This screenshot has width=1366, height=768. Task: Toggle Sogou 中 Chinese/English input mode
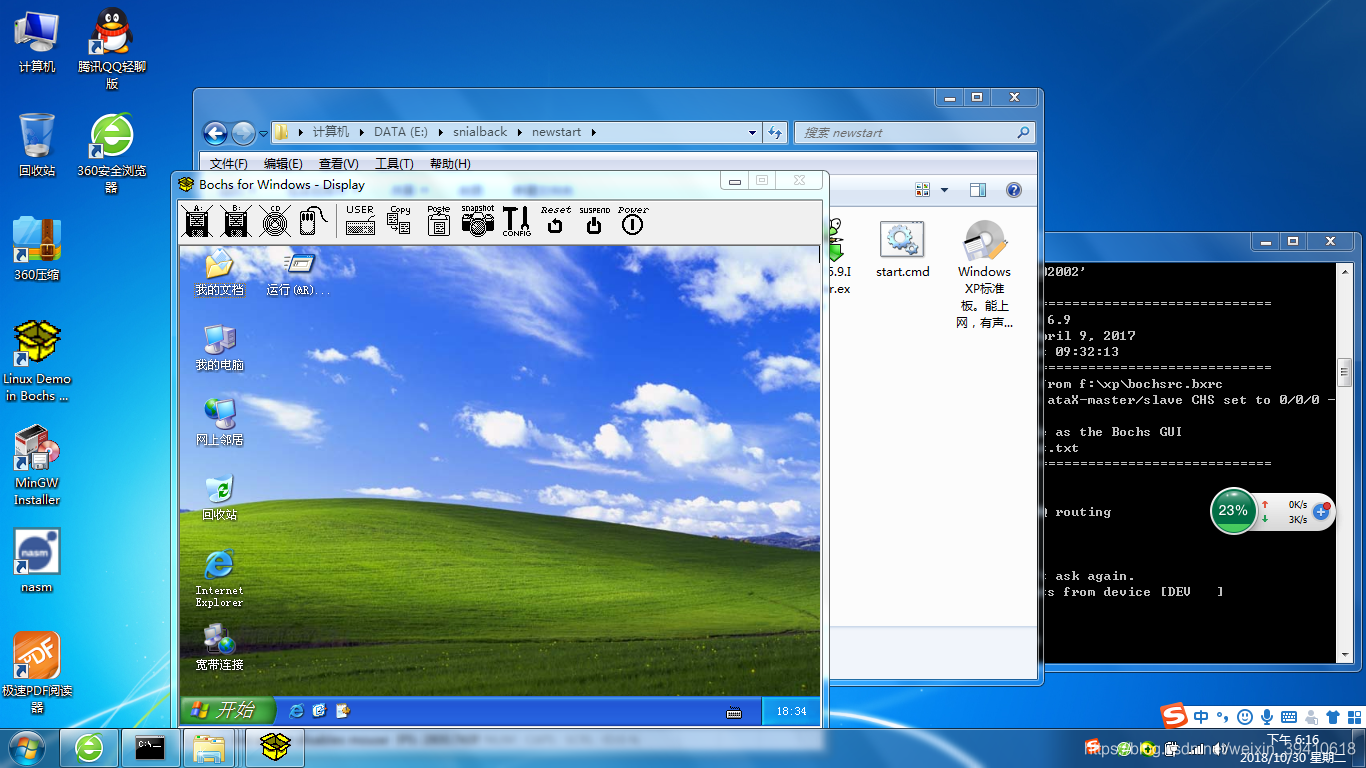(1201, 717)
